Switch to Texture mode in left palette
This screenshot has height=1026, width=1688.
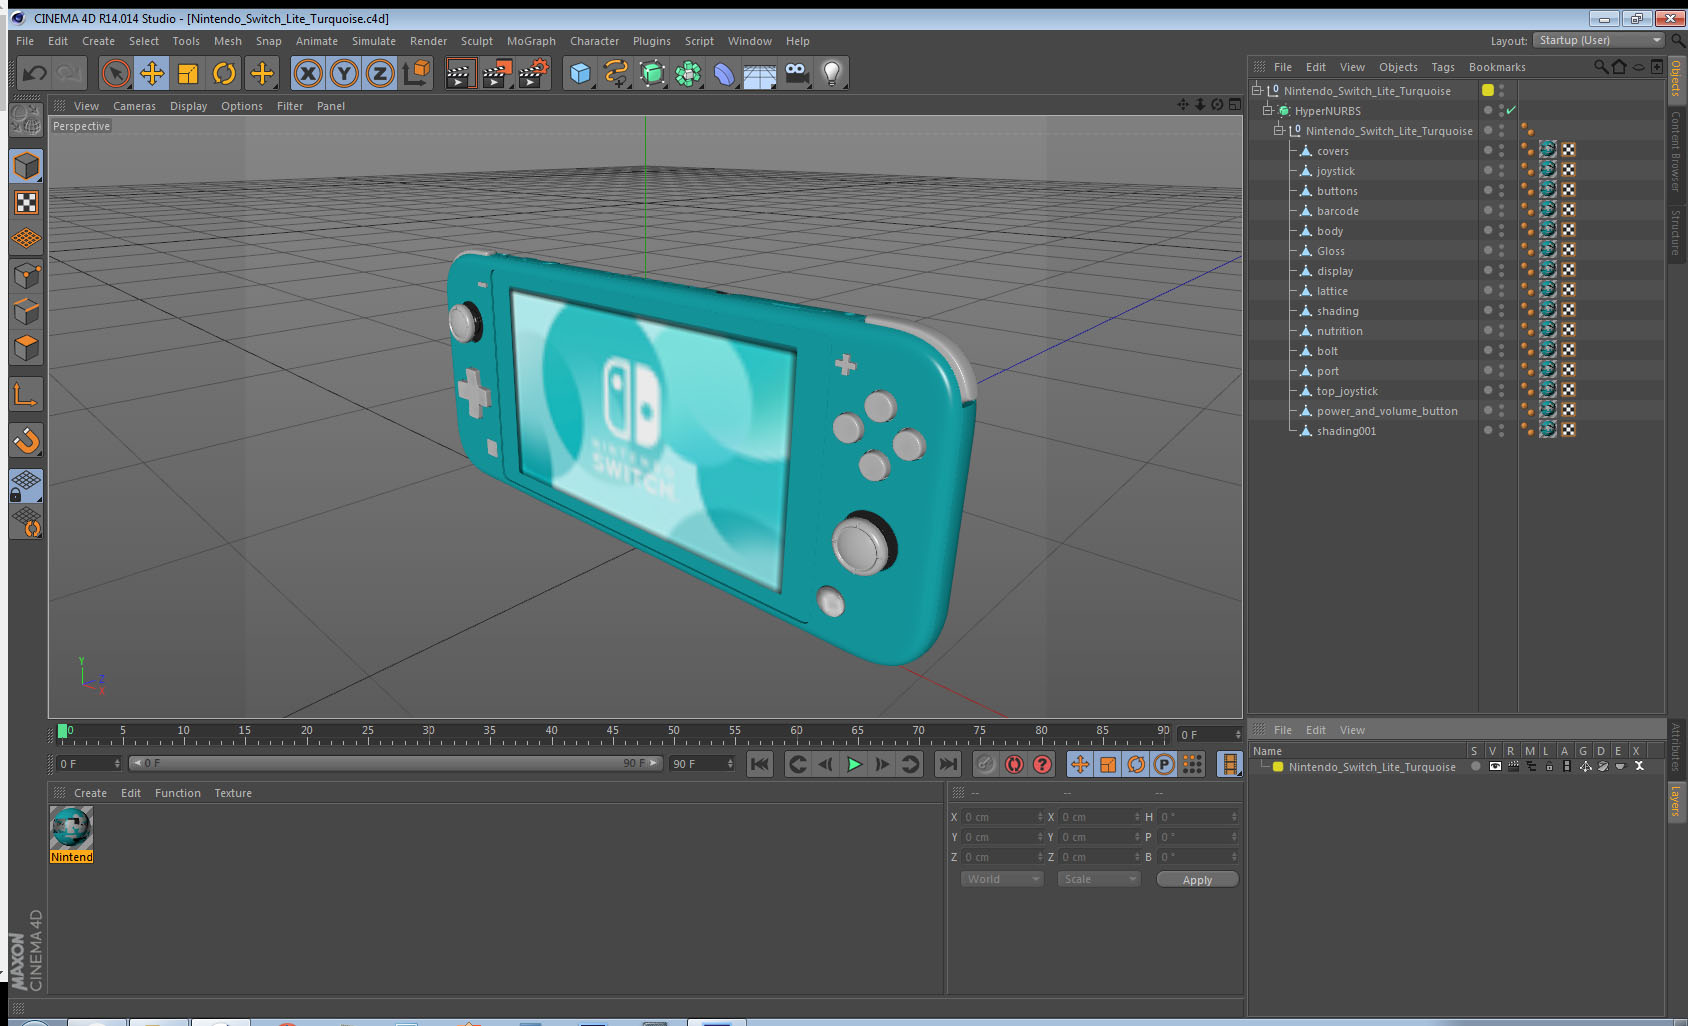pos(26,203)
